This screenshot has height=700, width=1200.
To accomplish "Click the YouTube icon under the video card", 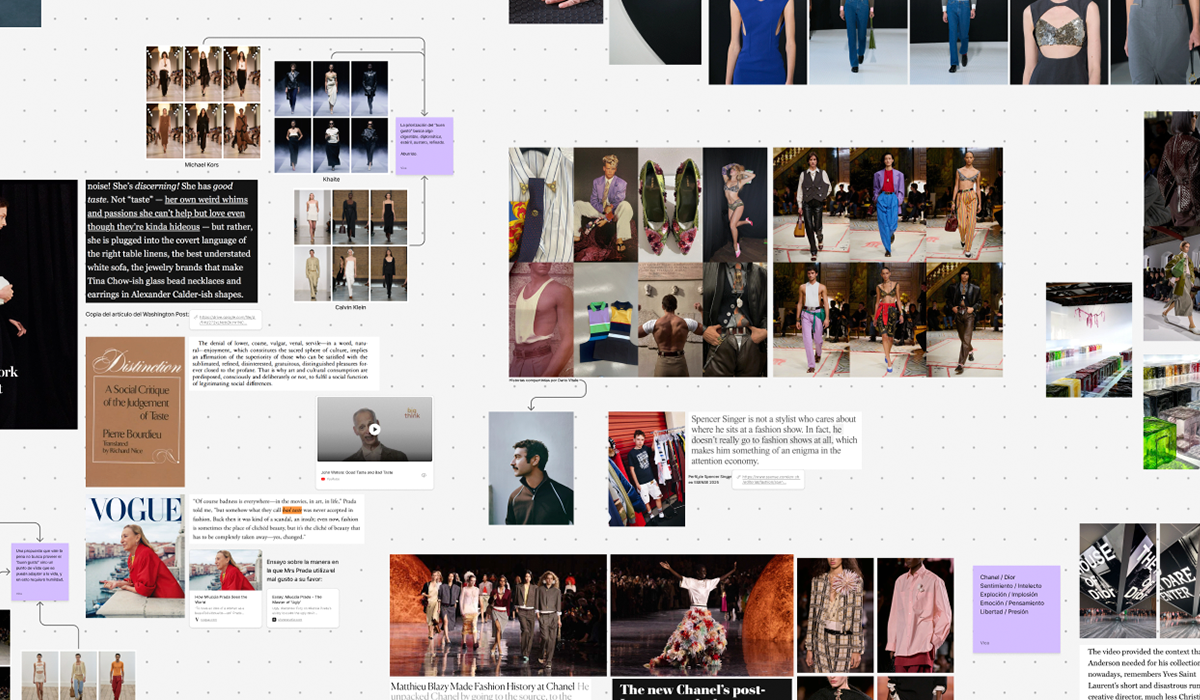I will (x=323, y=479).
